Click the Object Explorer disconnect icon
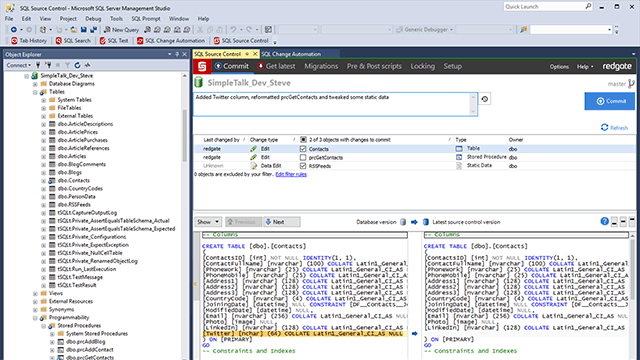Image resolution: width=640 pixels, height=360 pixels. [49, 65]
